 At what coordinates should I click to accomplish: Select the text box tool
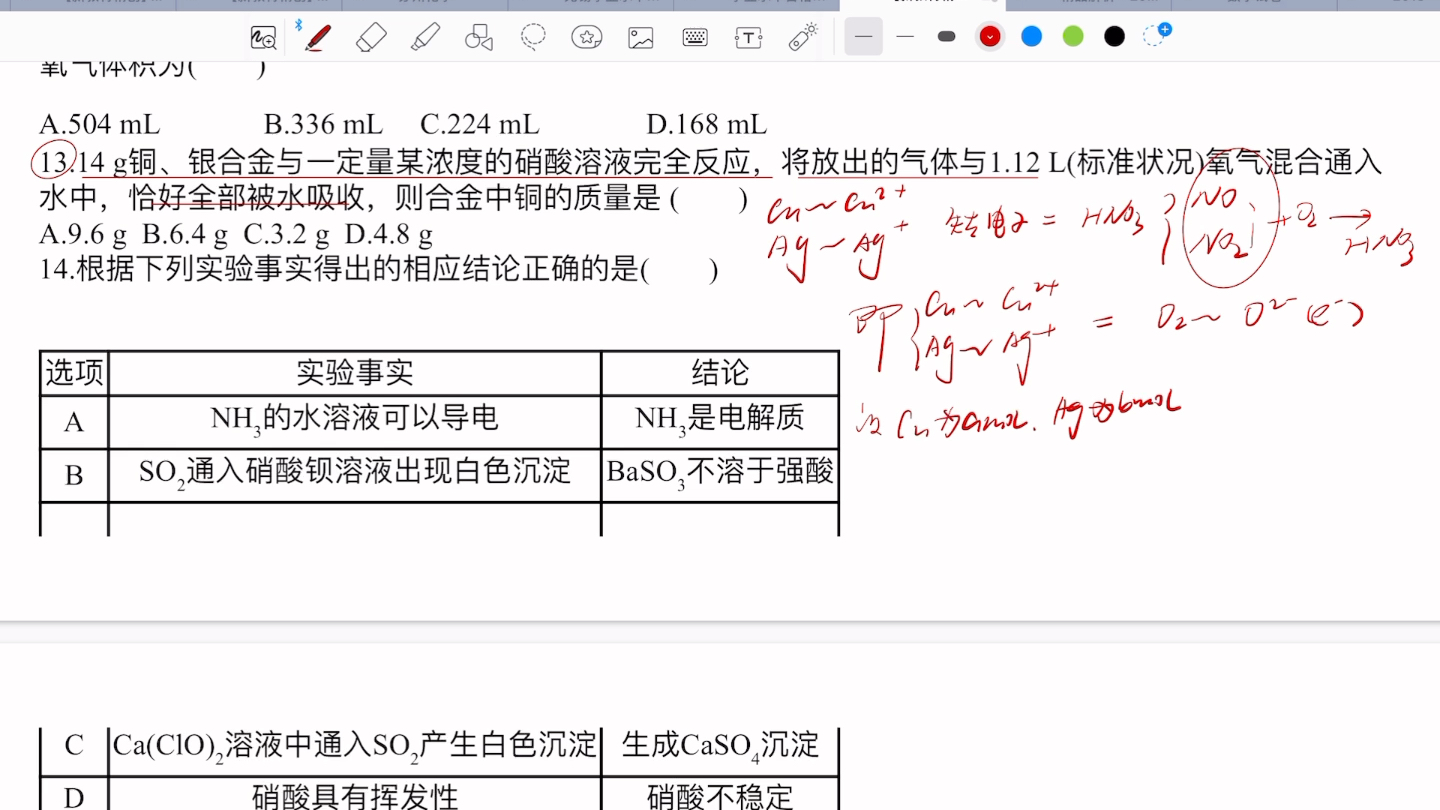pos(749,36)
